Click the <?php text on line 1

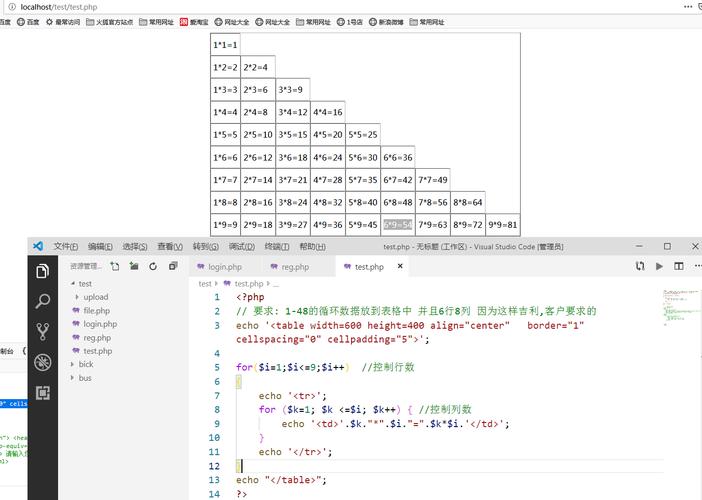250,297
